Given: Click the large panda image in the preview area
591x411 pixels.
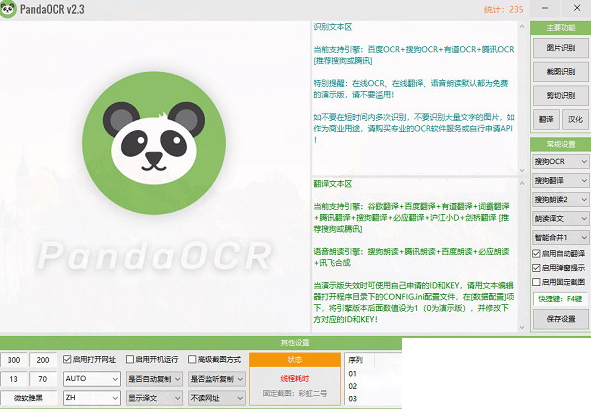Looking at the screenshot, I should coord(154,143).
